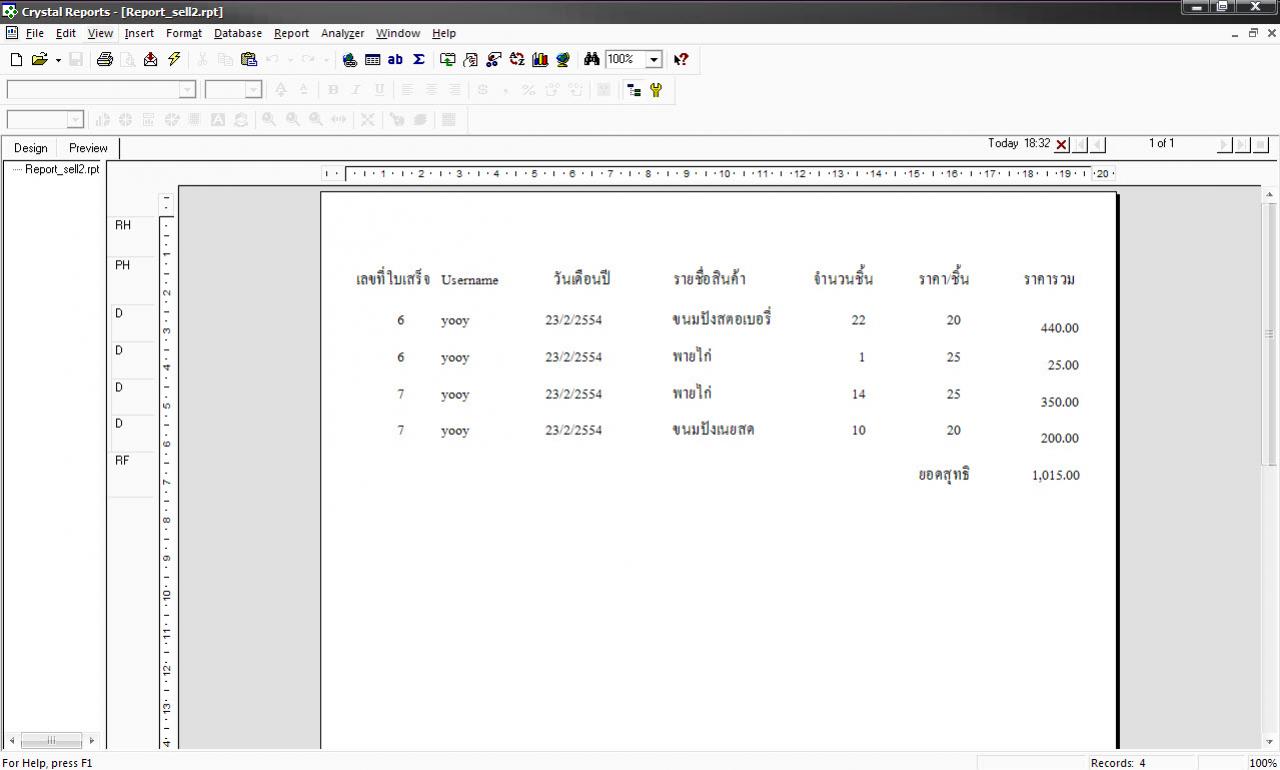Viewport: 1280px width, 770px height.
Task: Open the Database menu
Action: tap(238, 33)
